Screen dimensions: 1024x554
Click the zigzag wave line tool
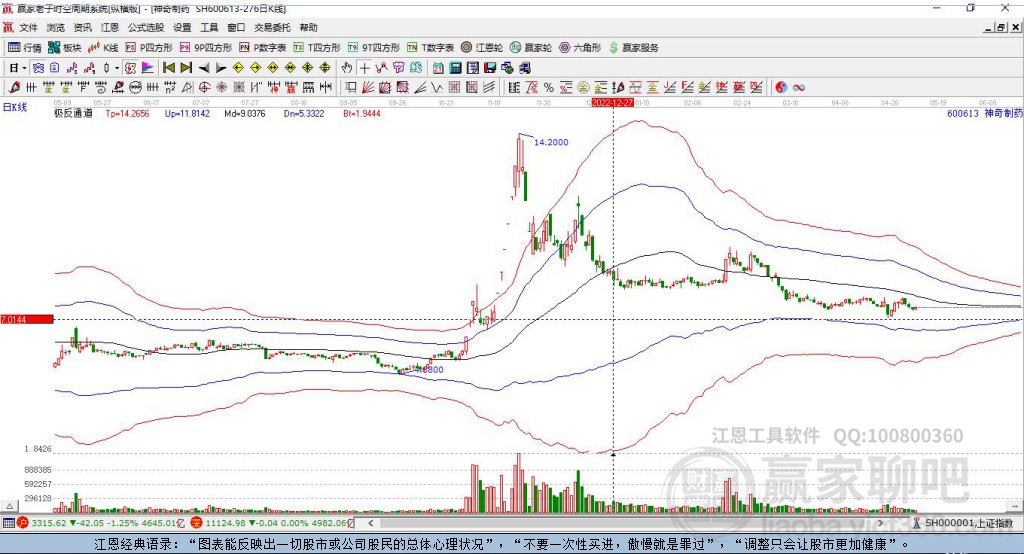click(x=437, y=88)
